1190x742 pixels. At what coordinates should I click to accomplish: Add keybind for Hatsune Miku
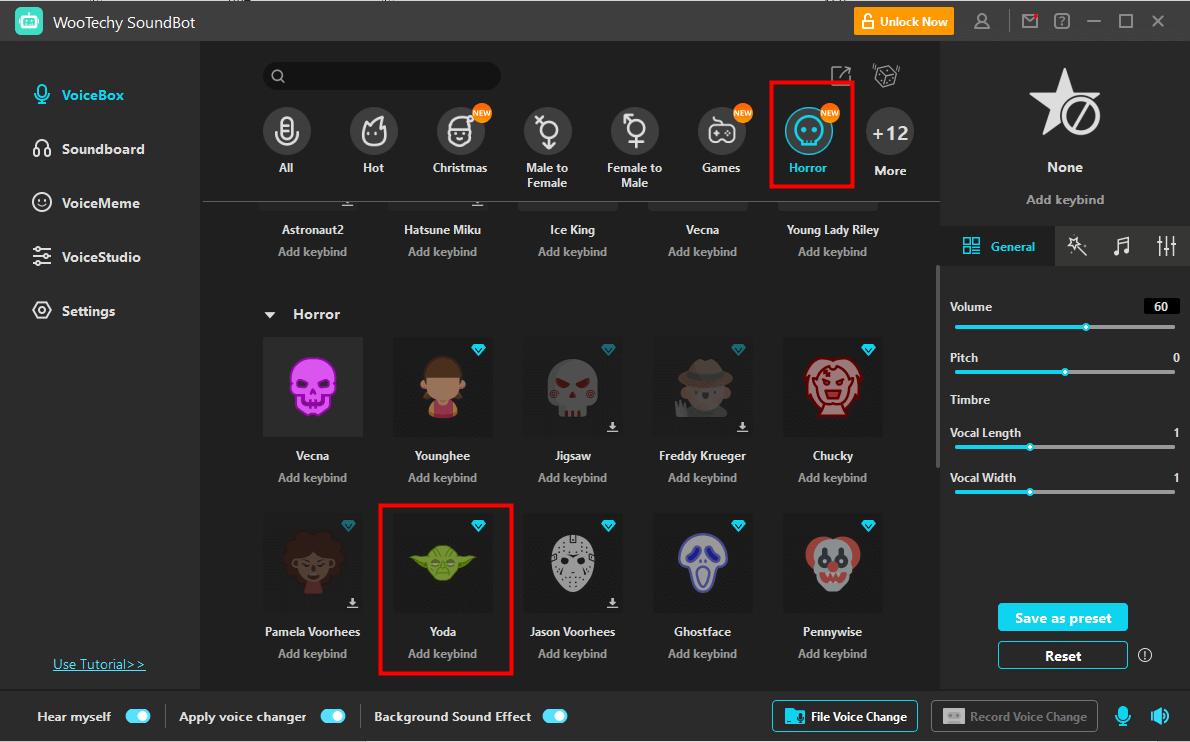pos(442,251)
